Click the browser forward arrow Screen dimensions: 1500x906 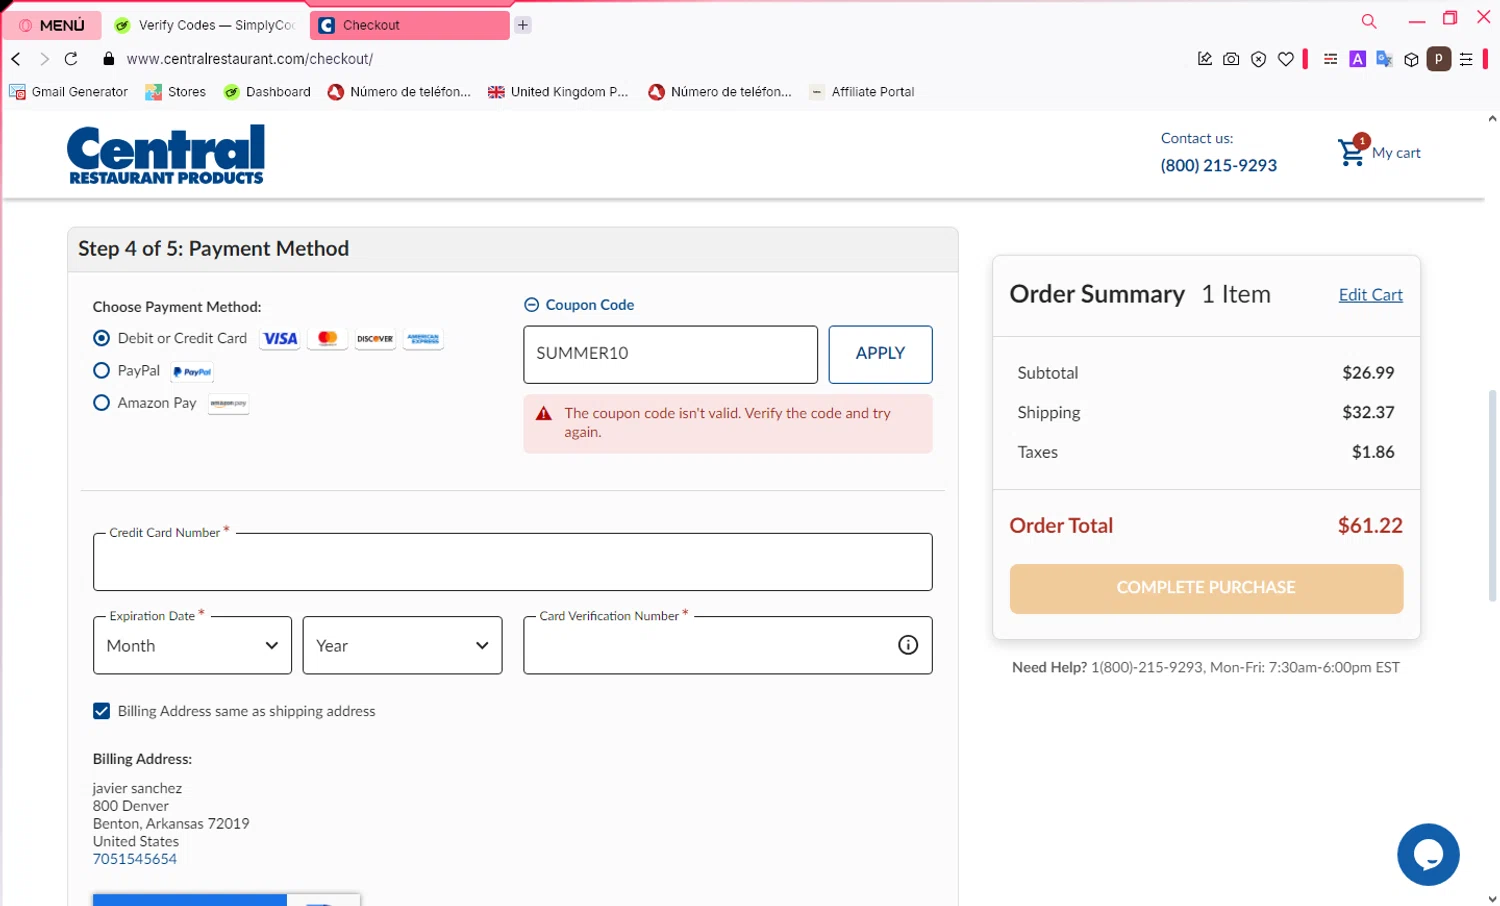point(44,59)
